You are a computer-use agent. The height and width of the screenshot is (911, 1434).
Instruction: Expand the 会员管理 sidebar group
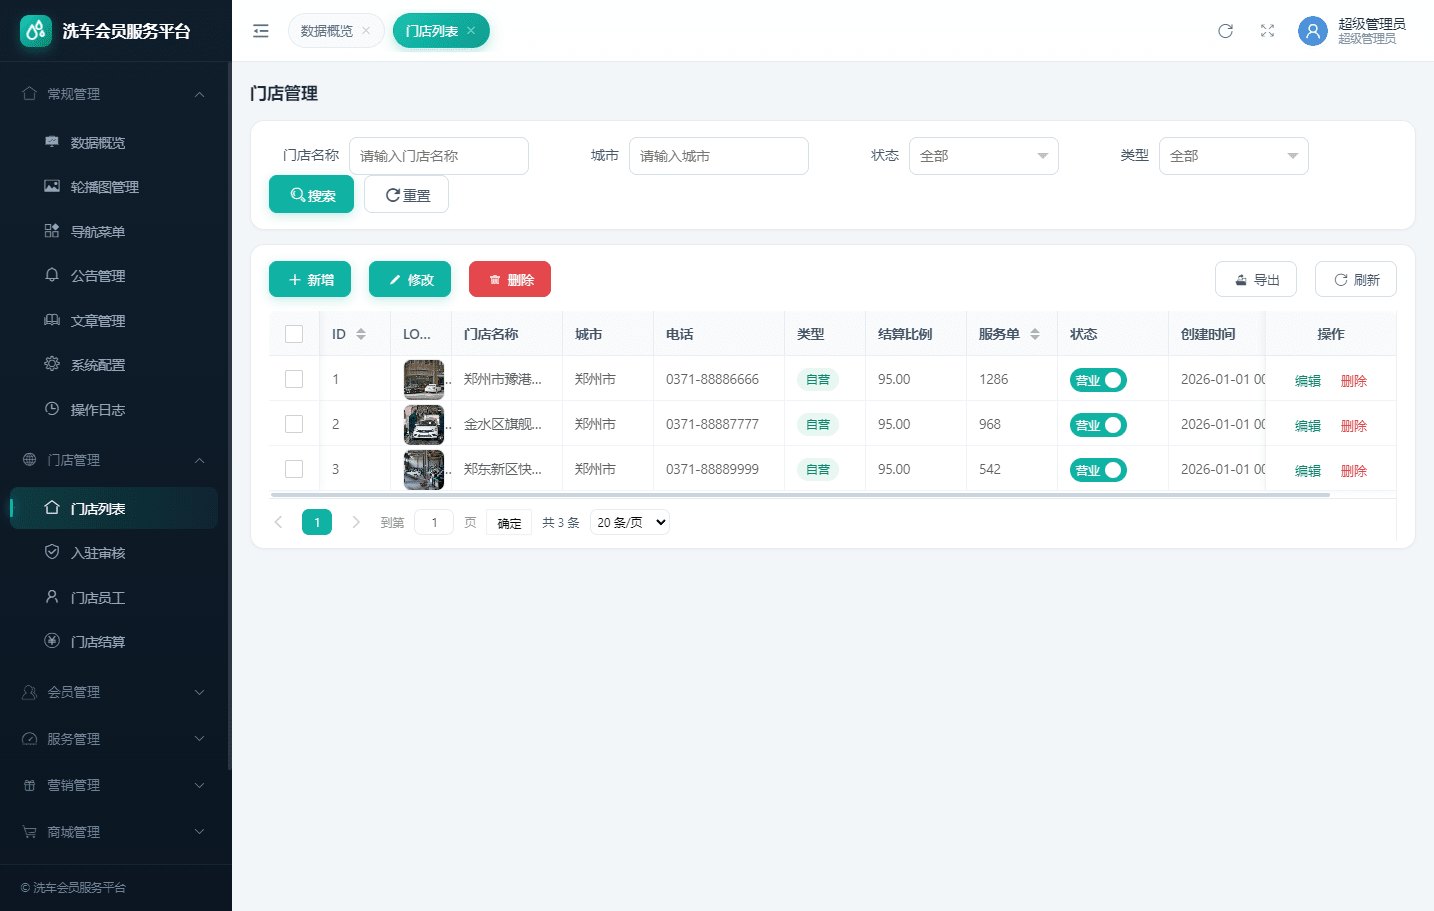point(114,692)
